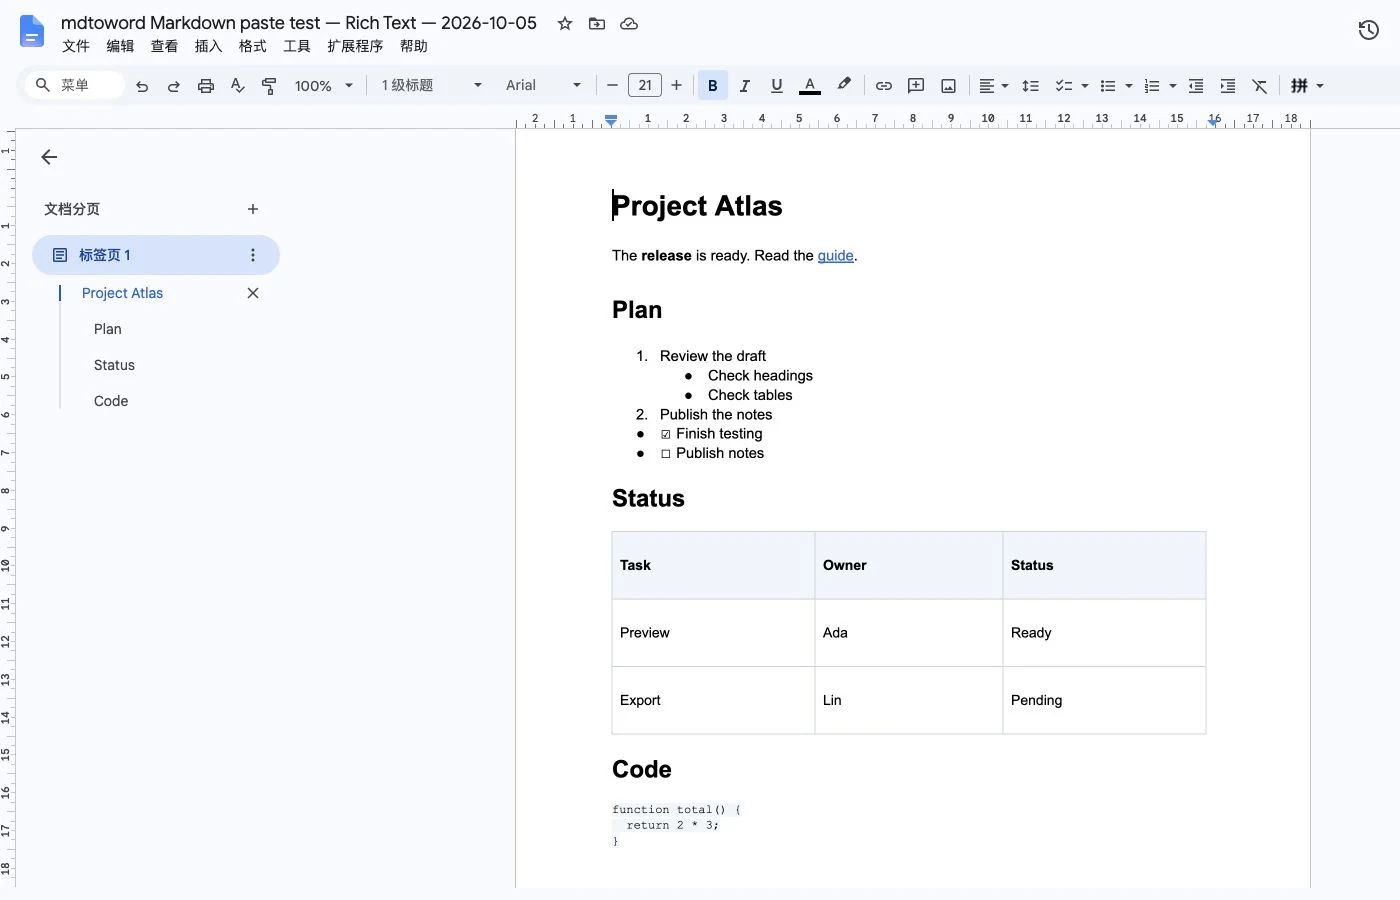Screen dimensions: 1400x900
Task: Open the Arial font dropdown
Action: [x=543, y=86]
